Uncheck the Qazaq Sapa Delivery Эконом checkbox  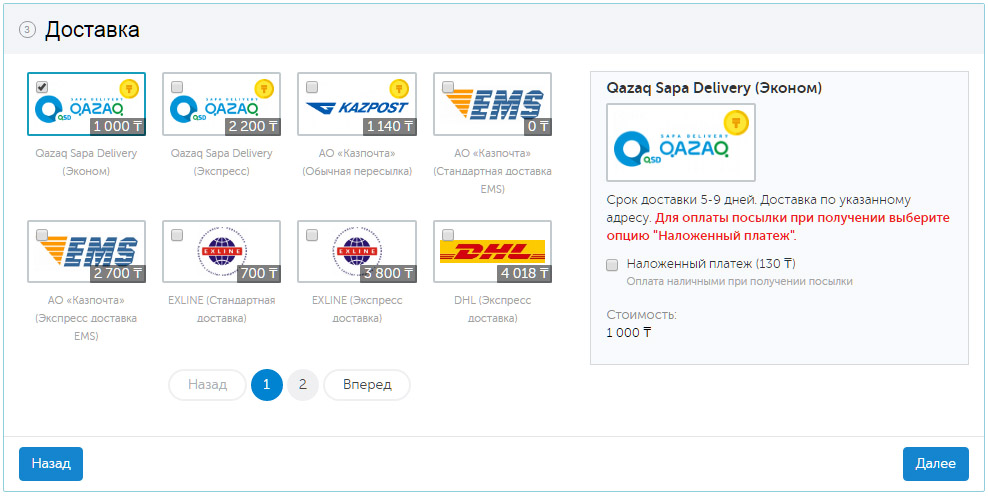(41, 87)
